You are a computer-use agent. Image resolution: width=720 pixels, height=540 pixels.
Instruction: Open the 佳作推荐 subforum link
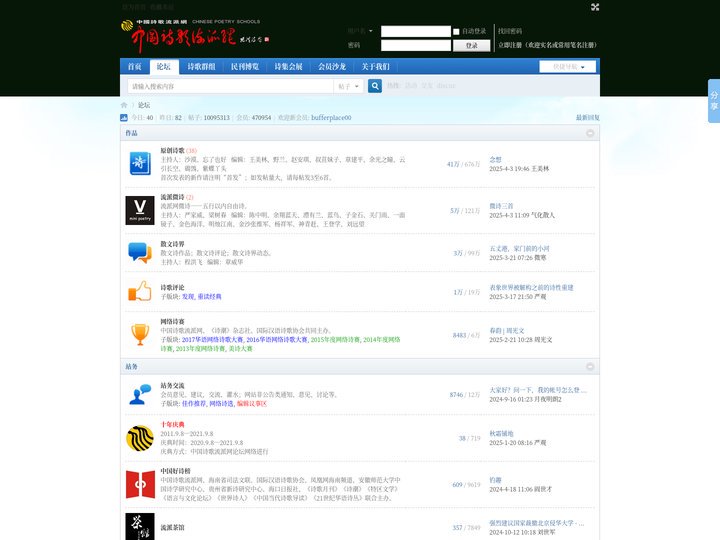pos(194,404)
